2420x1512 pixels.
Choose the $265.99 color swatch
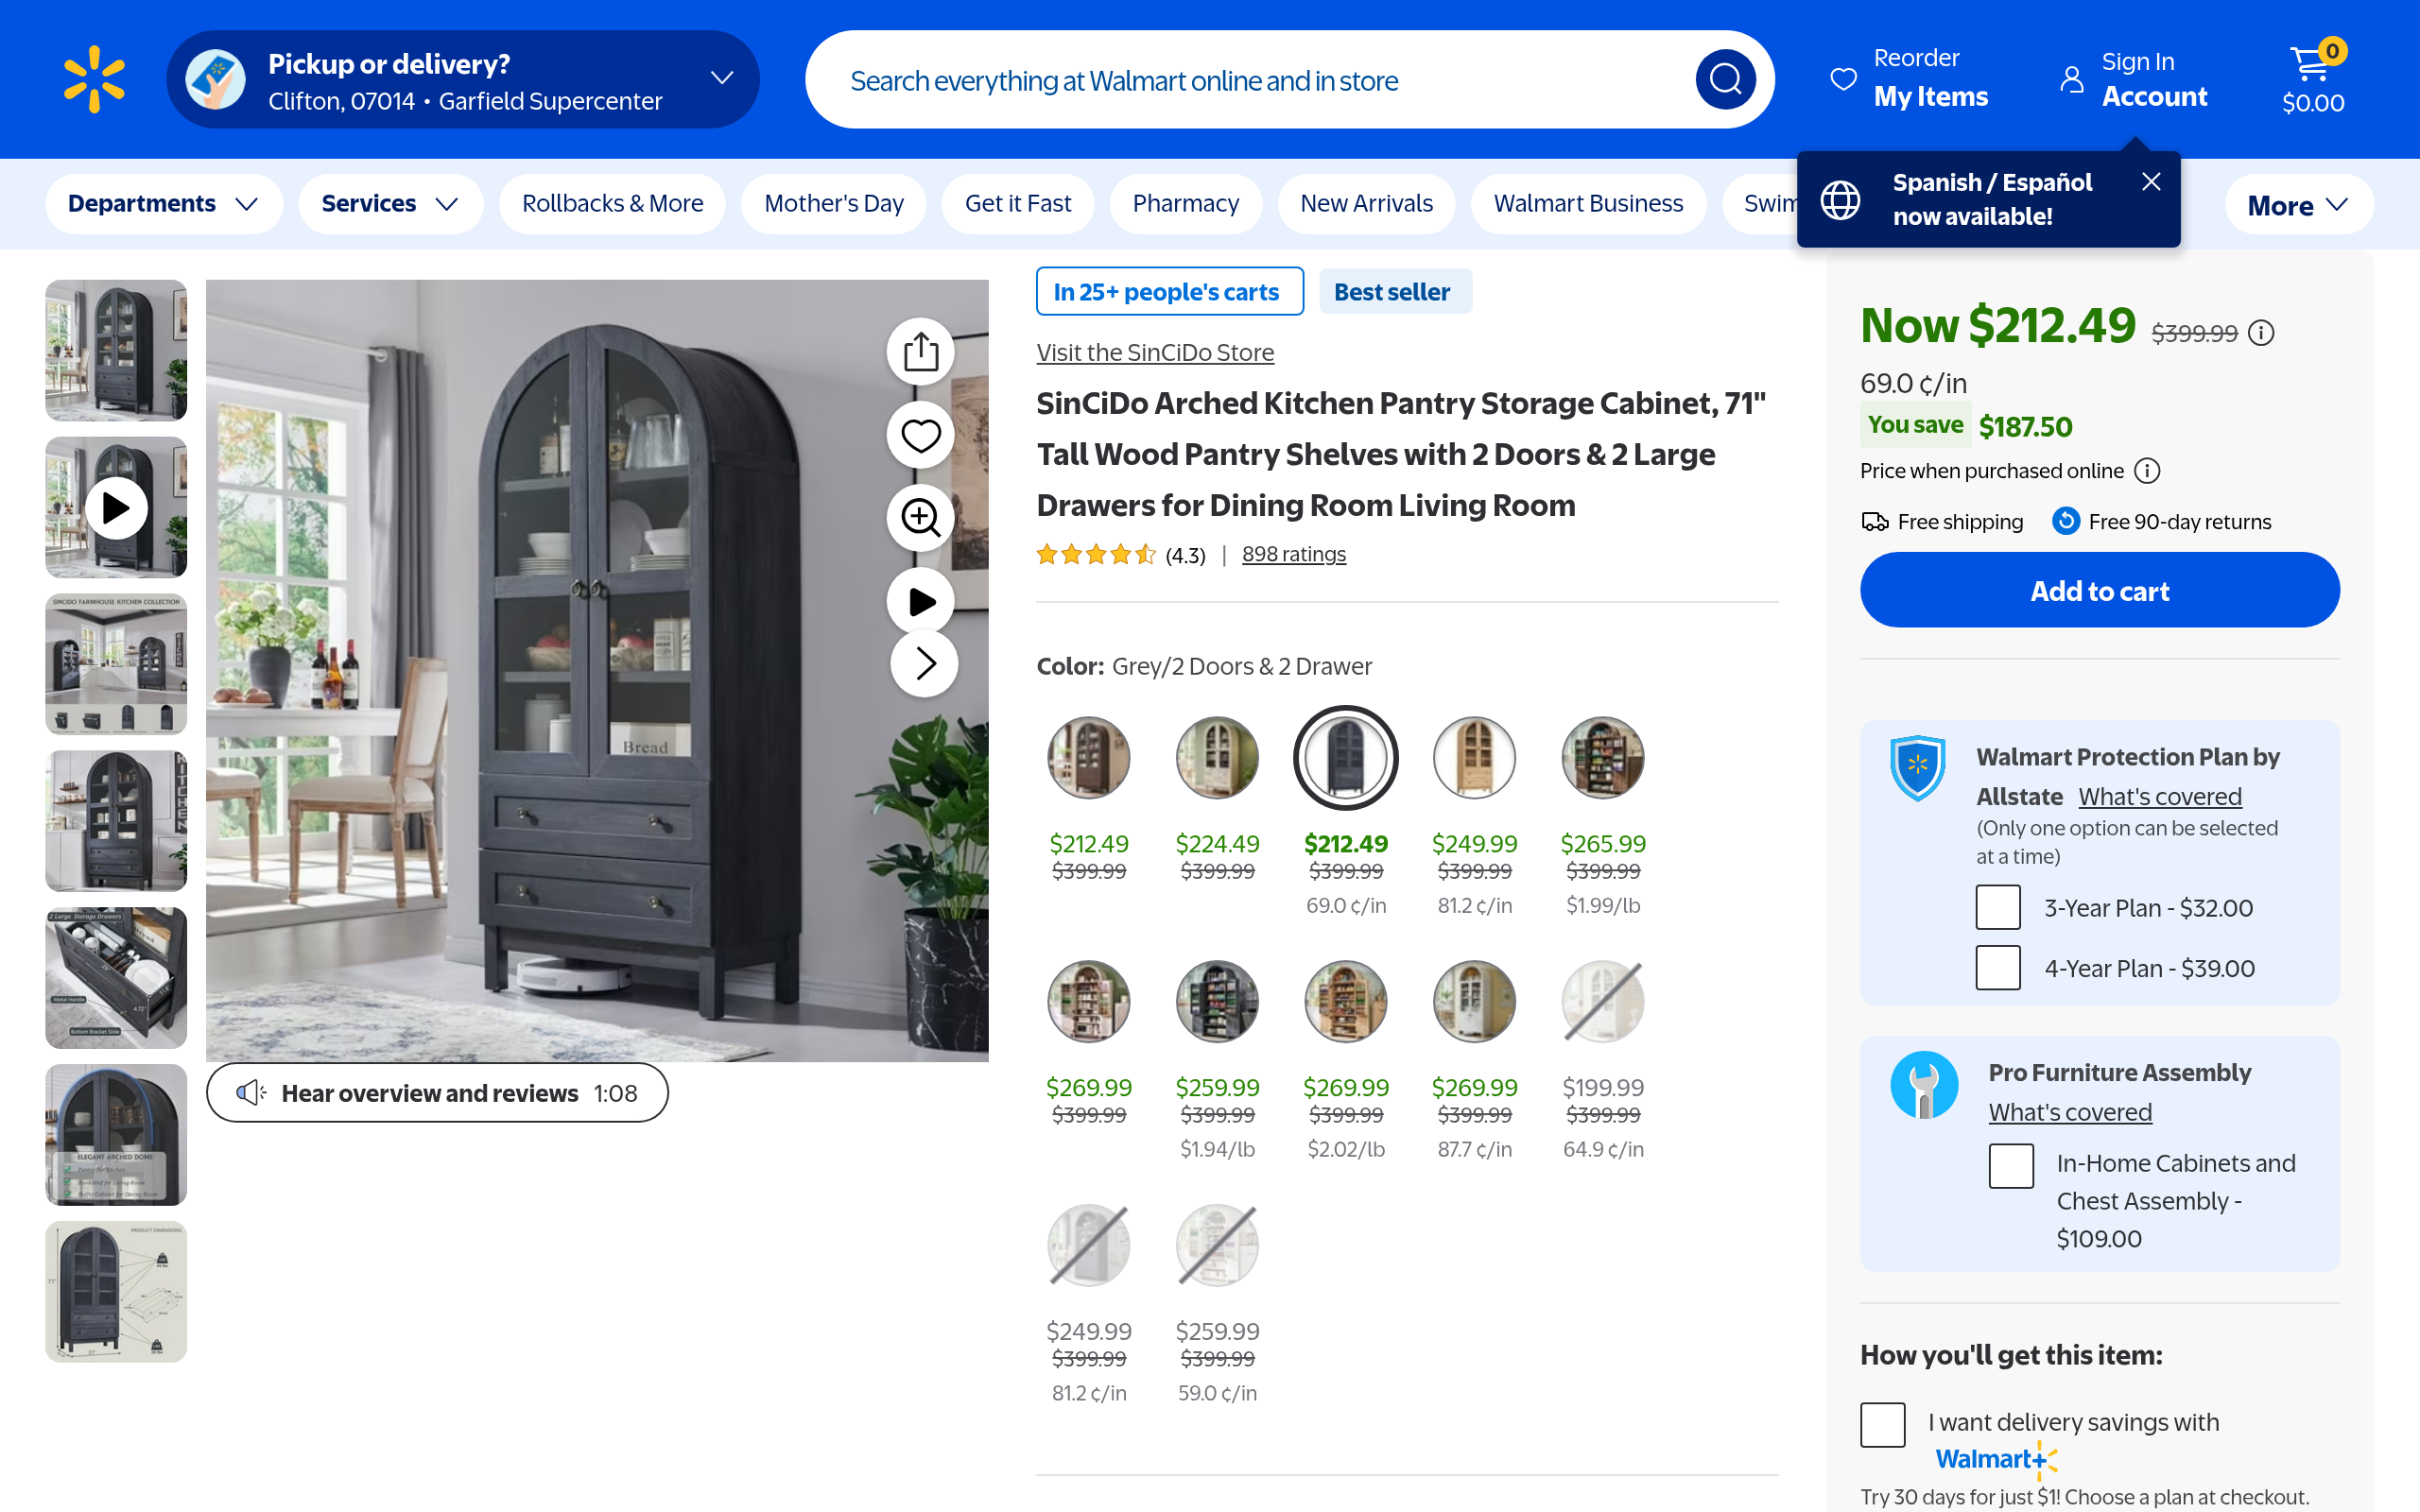click(1603, 757)
